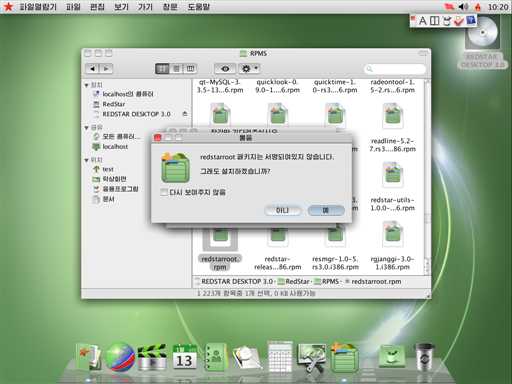512x384 pixels.
Task: Open the '보기' menu
Action: 121,7
